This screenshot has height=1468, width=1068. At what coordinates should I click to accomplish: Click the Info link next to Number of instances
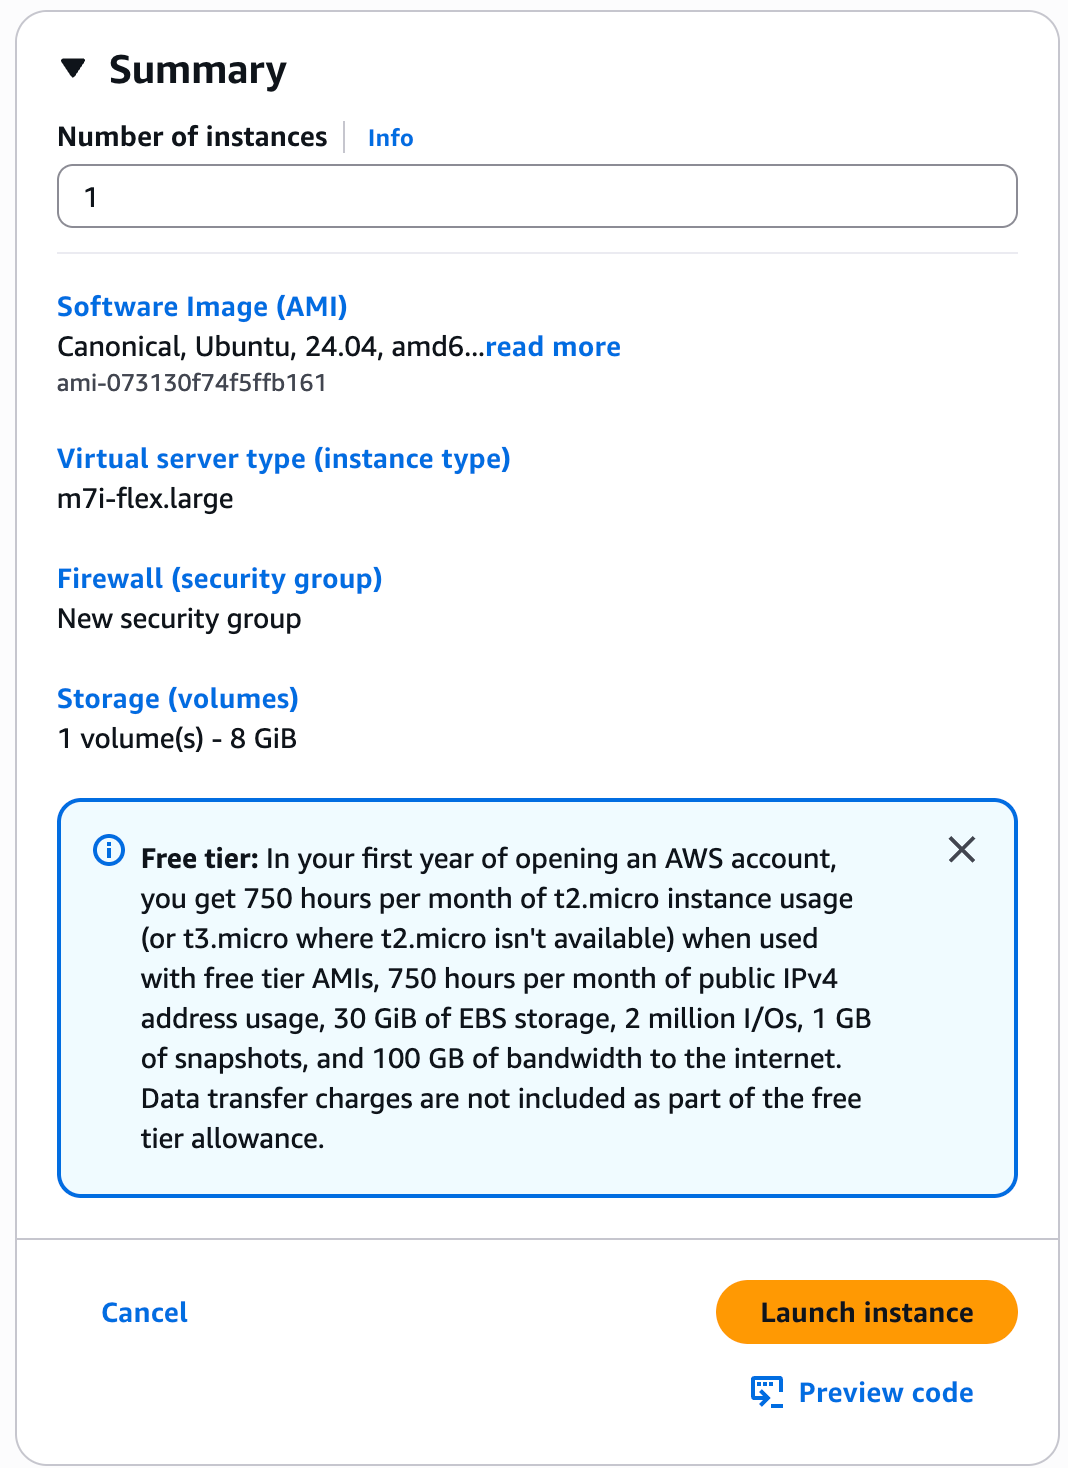[x=389, y=137]
